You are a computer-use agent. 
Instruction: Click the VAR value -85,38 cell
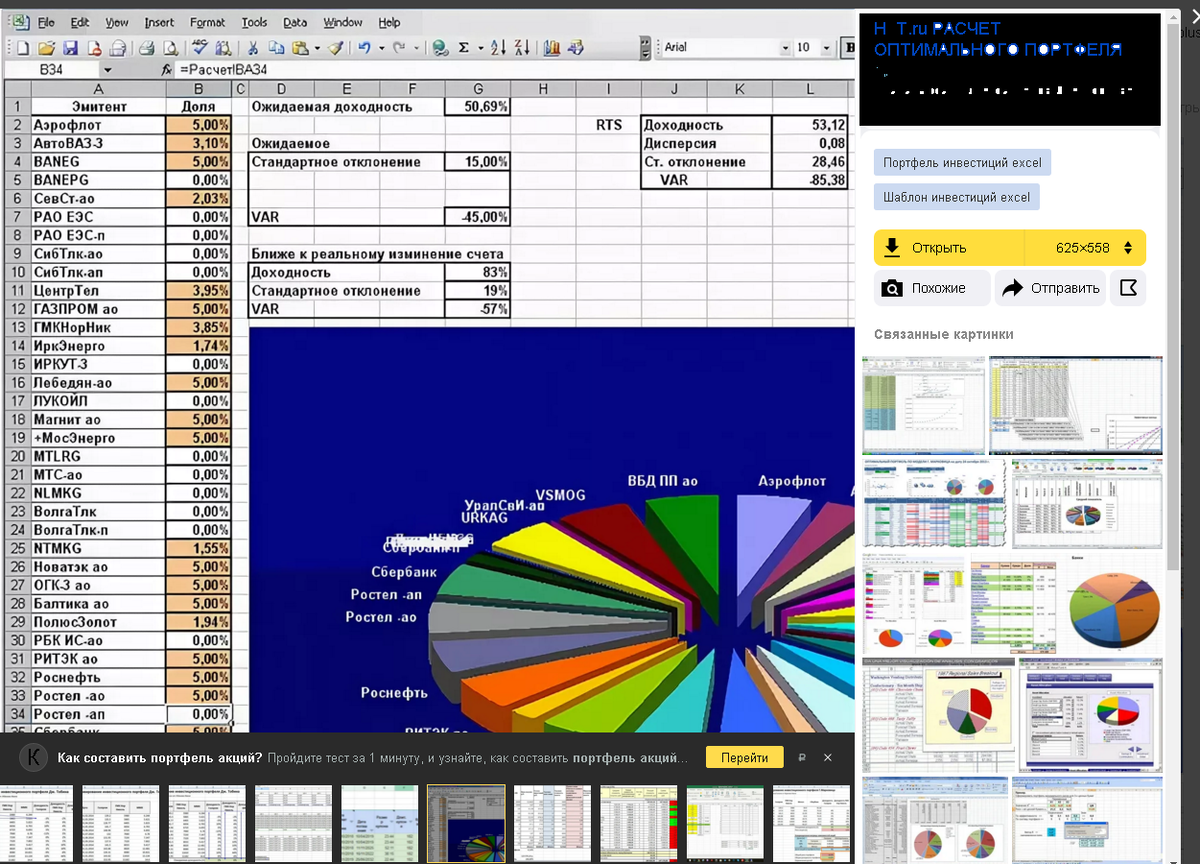coord(810,180)
